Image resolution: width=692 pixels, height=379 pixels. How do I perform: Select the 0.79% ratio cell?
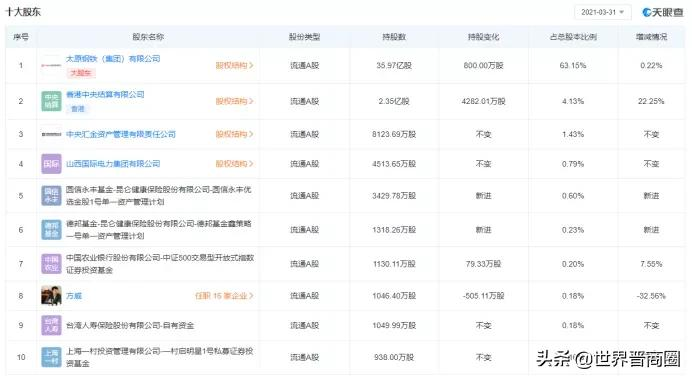click(573, 164)
